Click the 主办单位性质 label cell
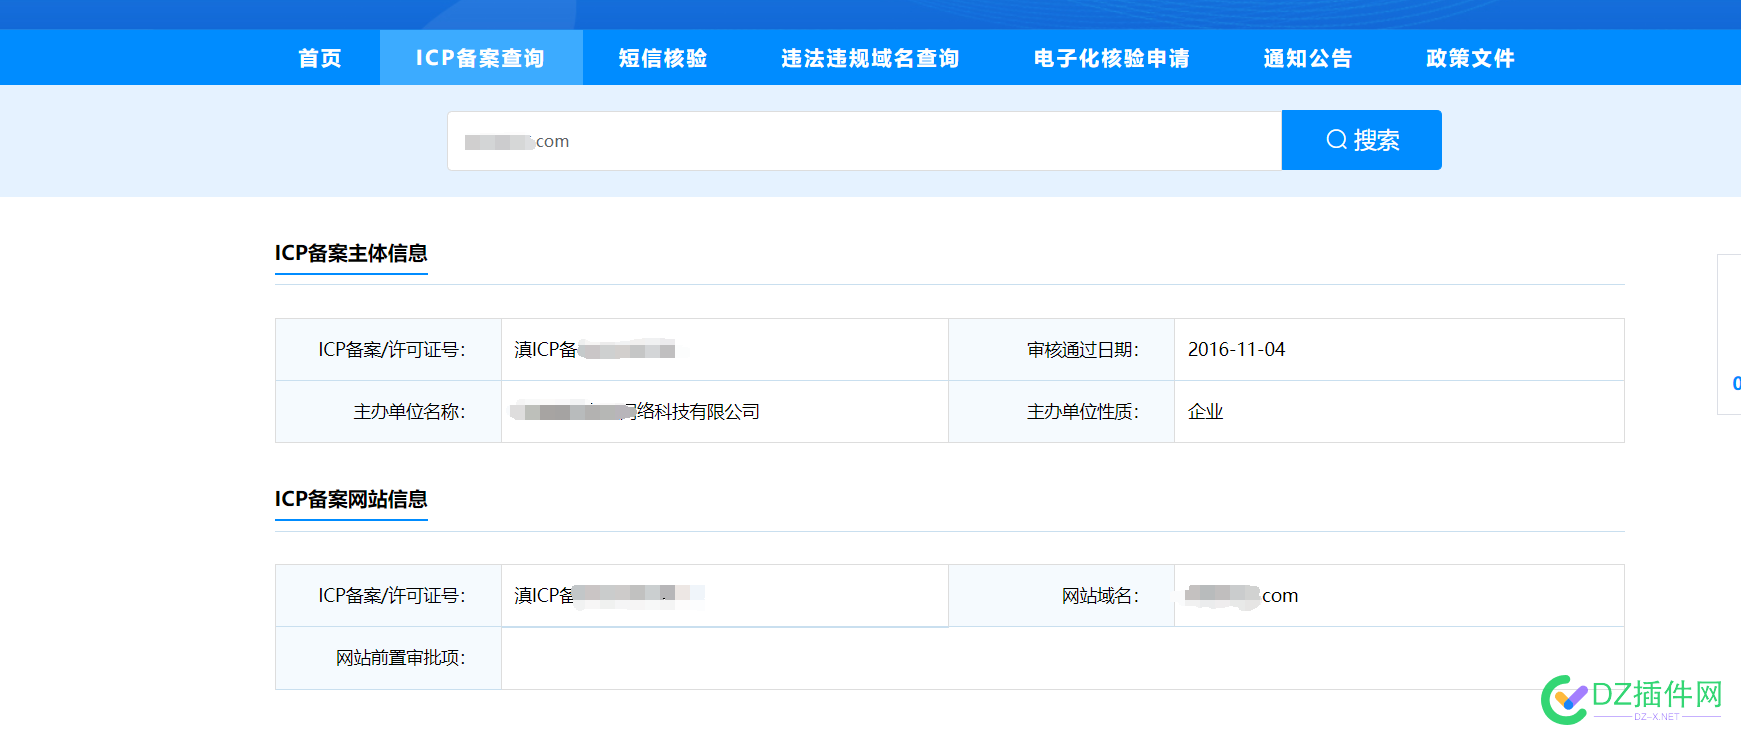This screenshot has width=1741, height=740. point(1061,411)
